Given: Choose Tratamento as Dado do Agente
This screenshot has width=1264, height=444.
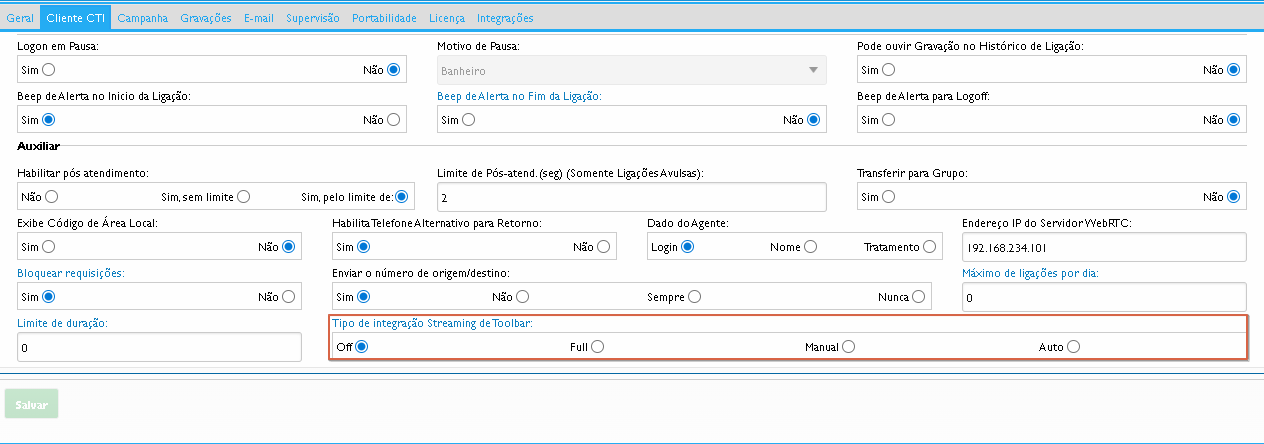Looking at the screenshot, I should point(930,247).
